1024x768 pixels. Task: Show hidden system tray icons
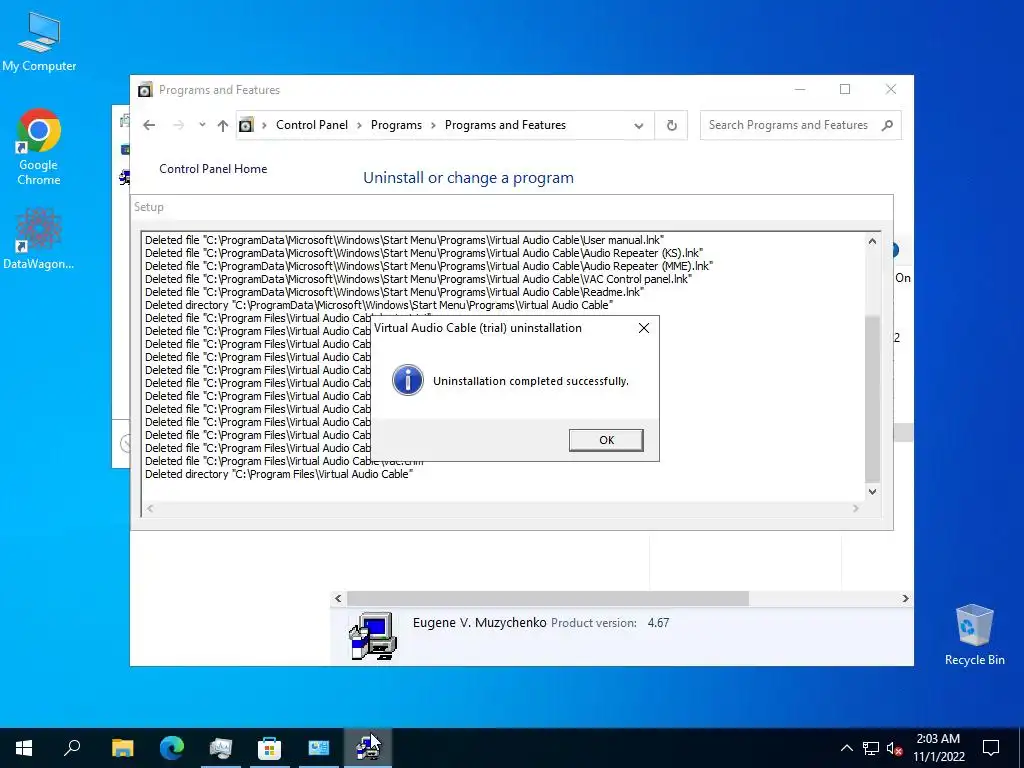pyautogui.click(x=846, y=748)
